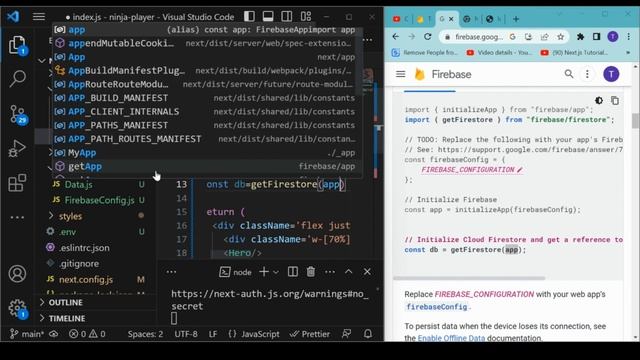
Task: Close the terminal panel
Action: (x=367, y=272)
